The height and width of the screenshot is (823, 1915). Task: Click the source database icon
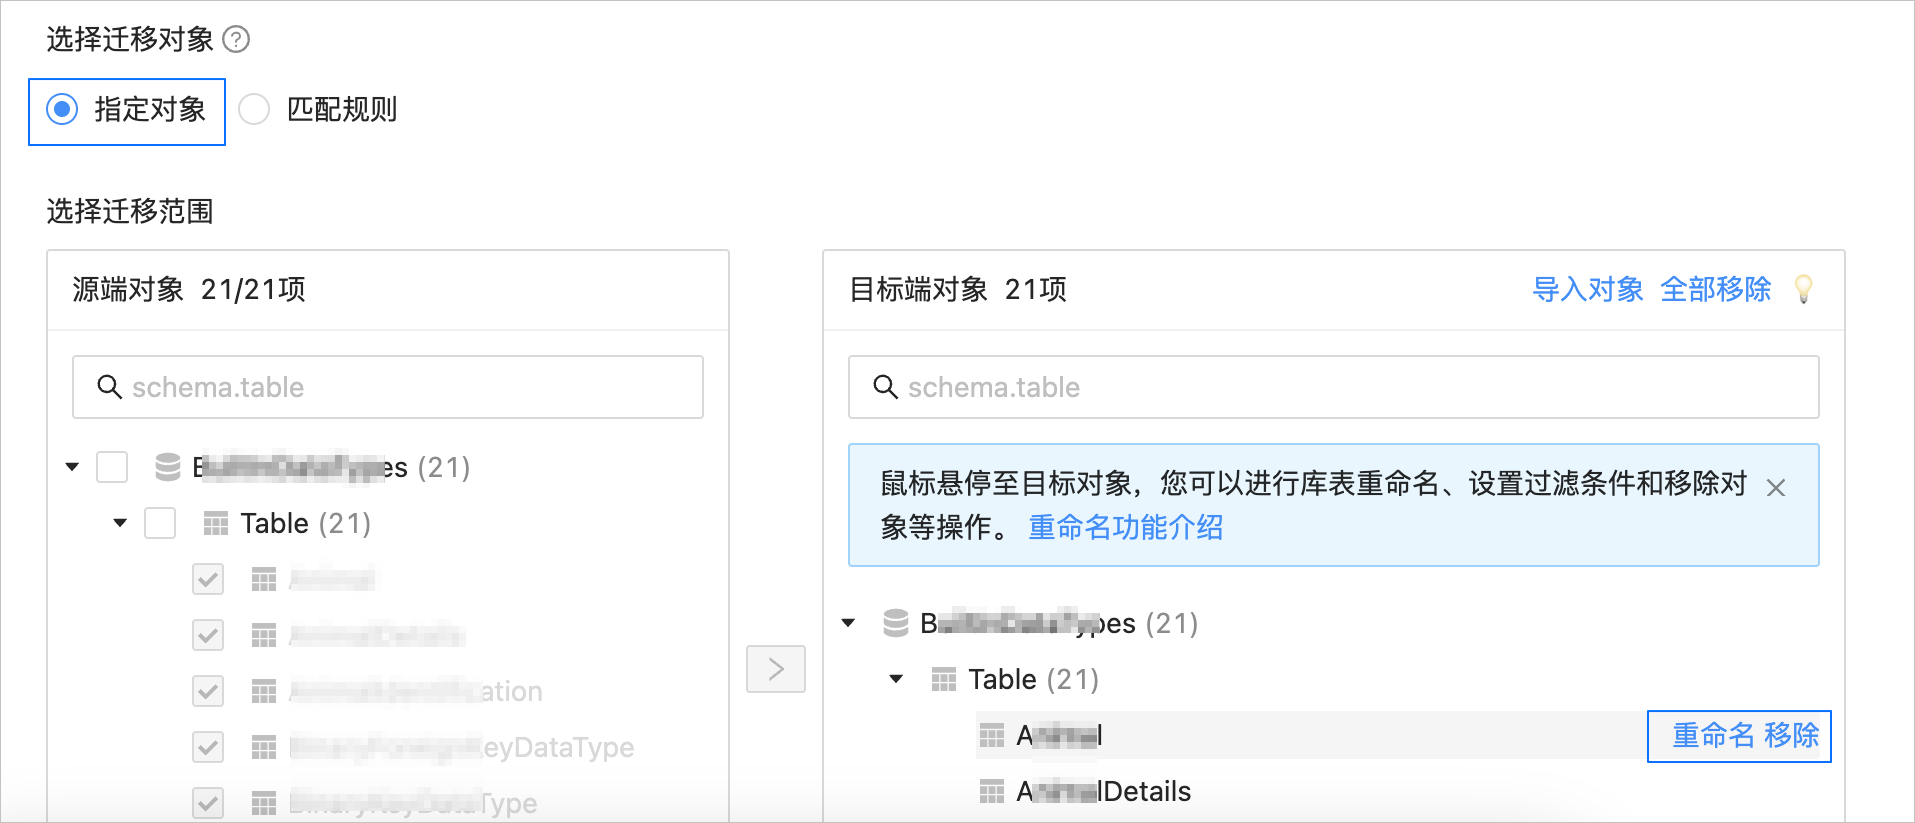pos(168,467)
